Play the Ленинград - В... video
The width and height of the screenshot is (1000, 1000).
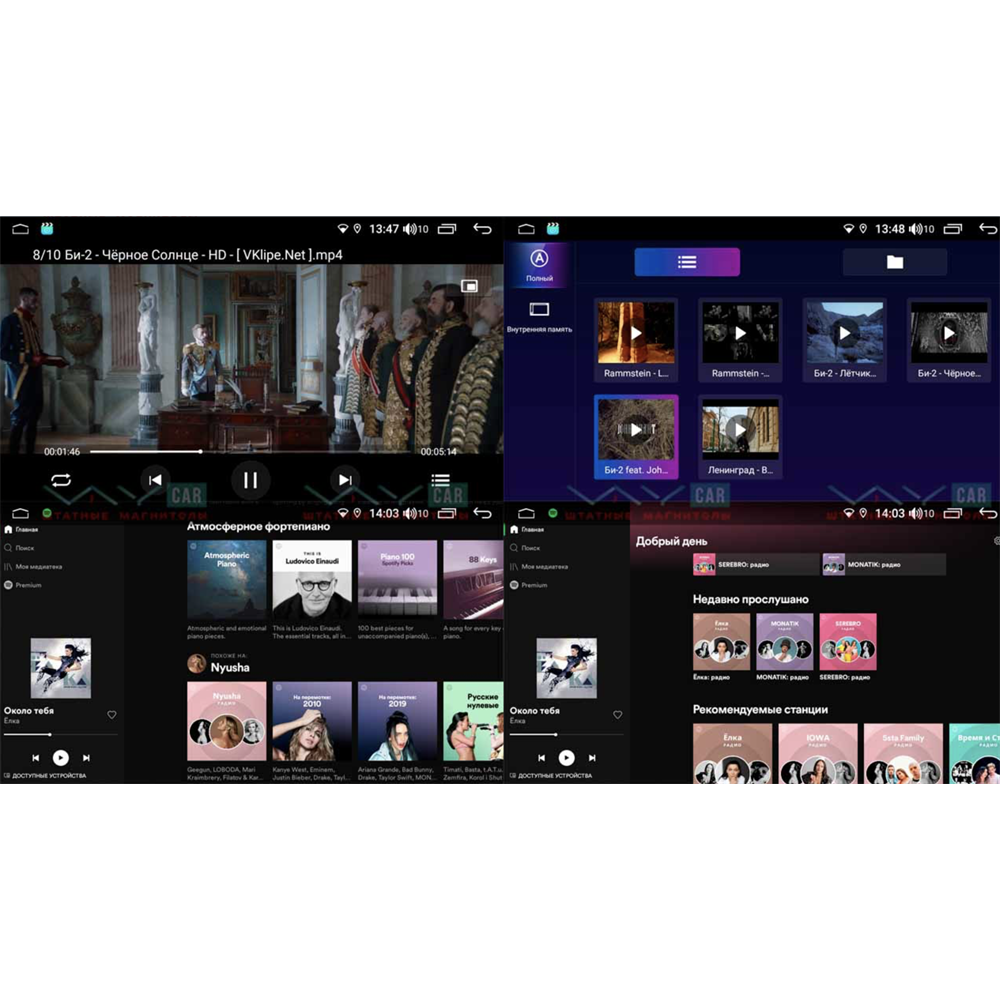(740, 437)
